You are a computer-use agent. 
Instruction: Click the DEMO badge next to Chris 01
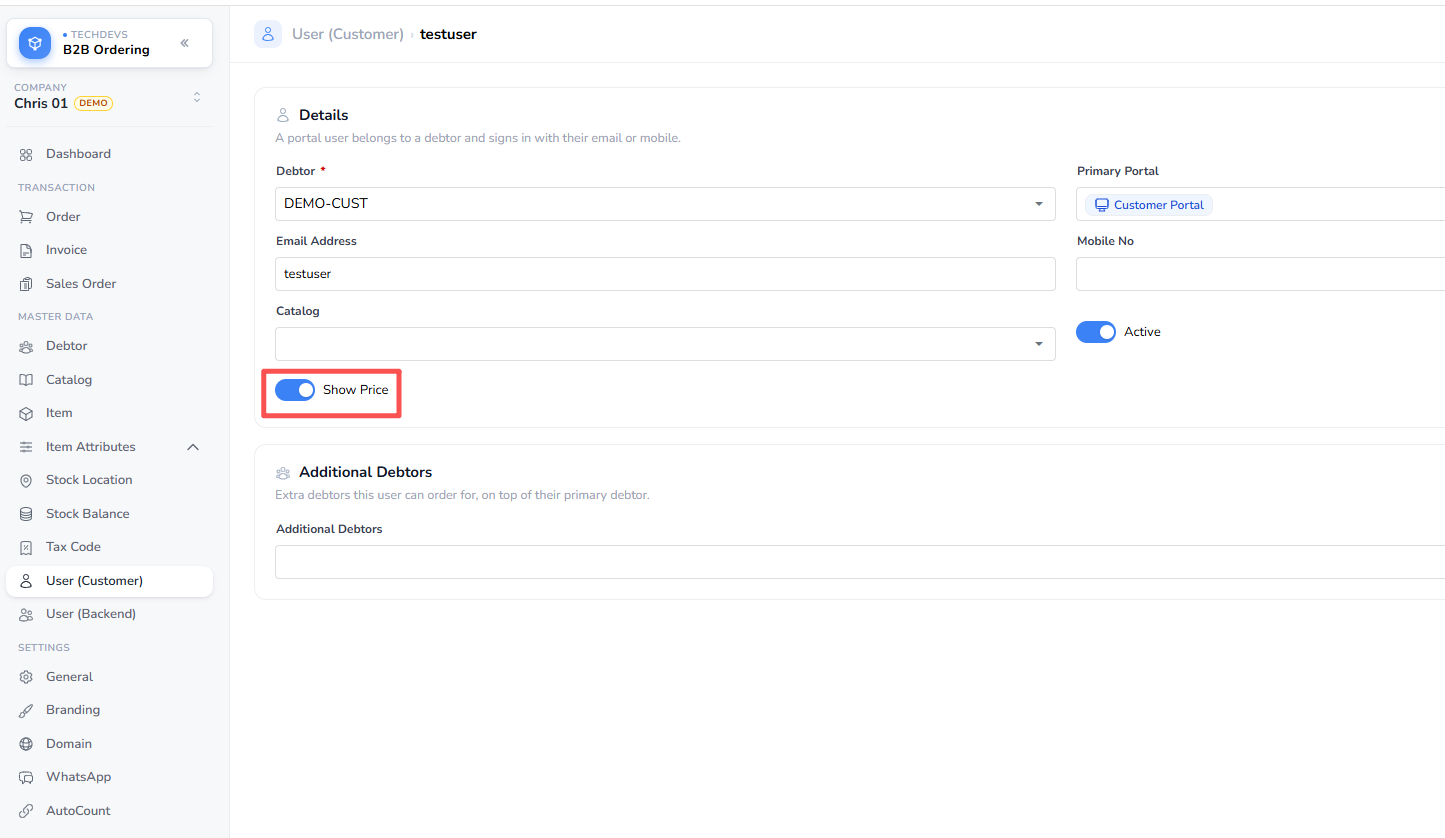tap(93, 103)
